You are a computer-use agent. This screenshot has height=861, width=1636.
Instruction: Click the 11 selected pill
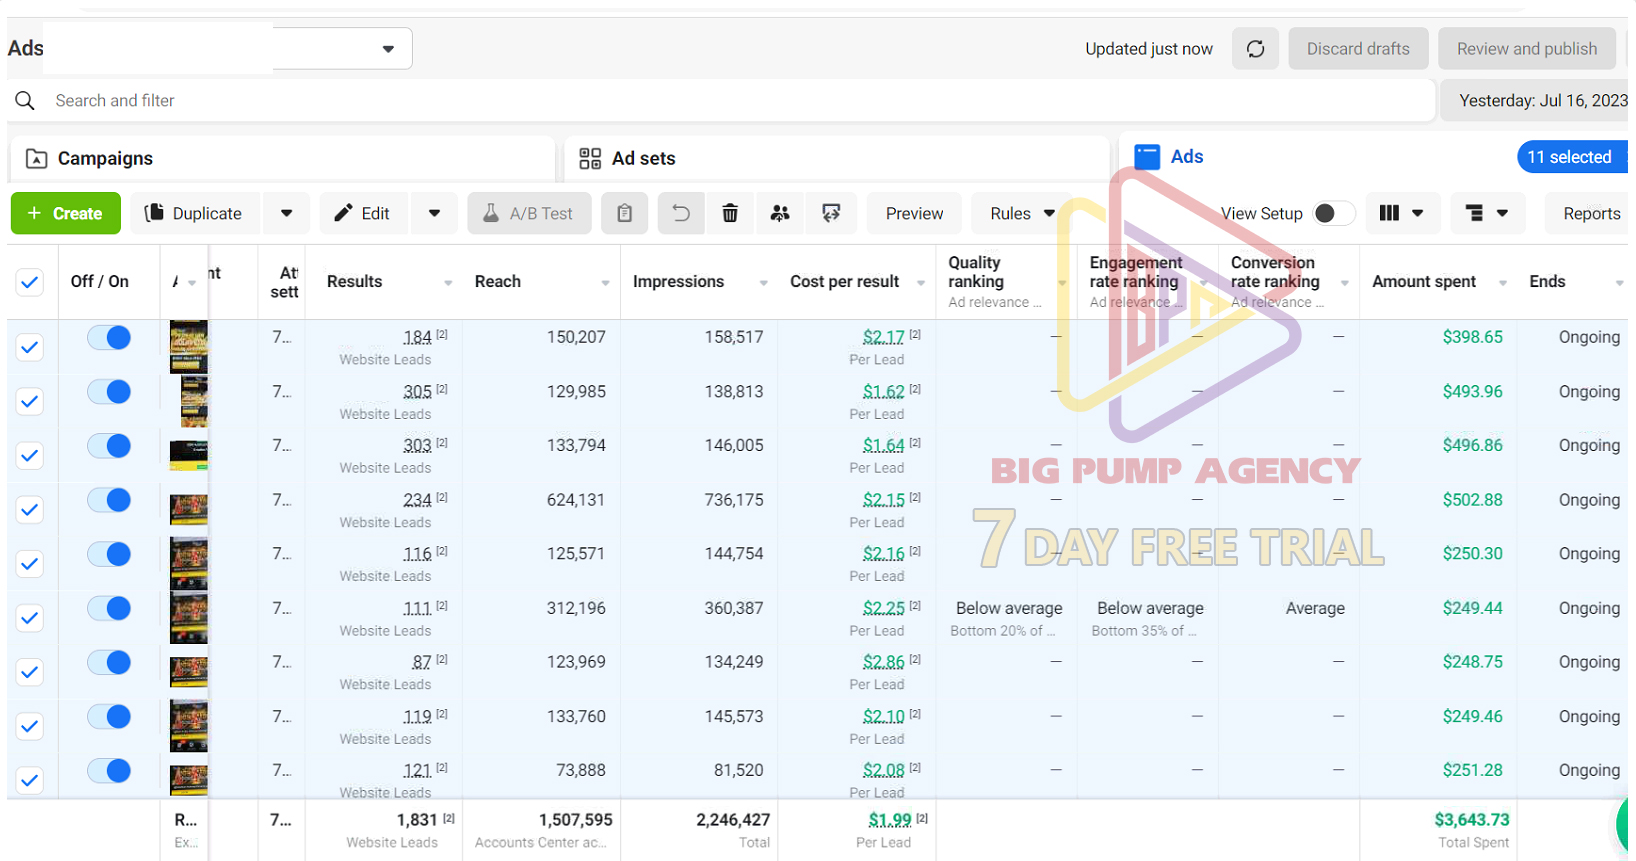[1572, 157]
